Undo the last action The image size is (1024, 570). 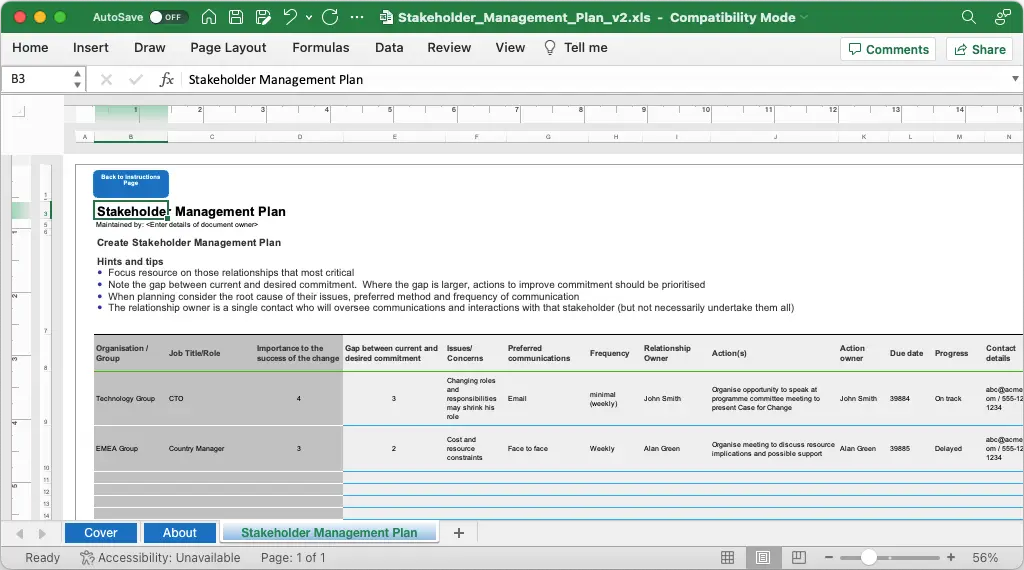(290, 17)
